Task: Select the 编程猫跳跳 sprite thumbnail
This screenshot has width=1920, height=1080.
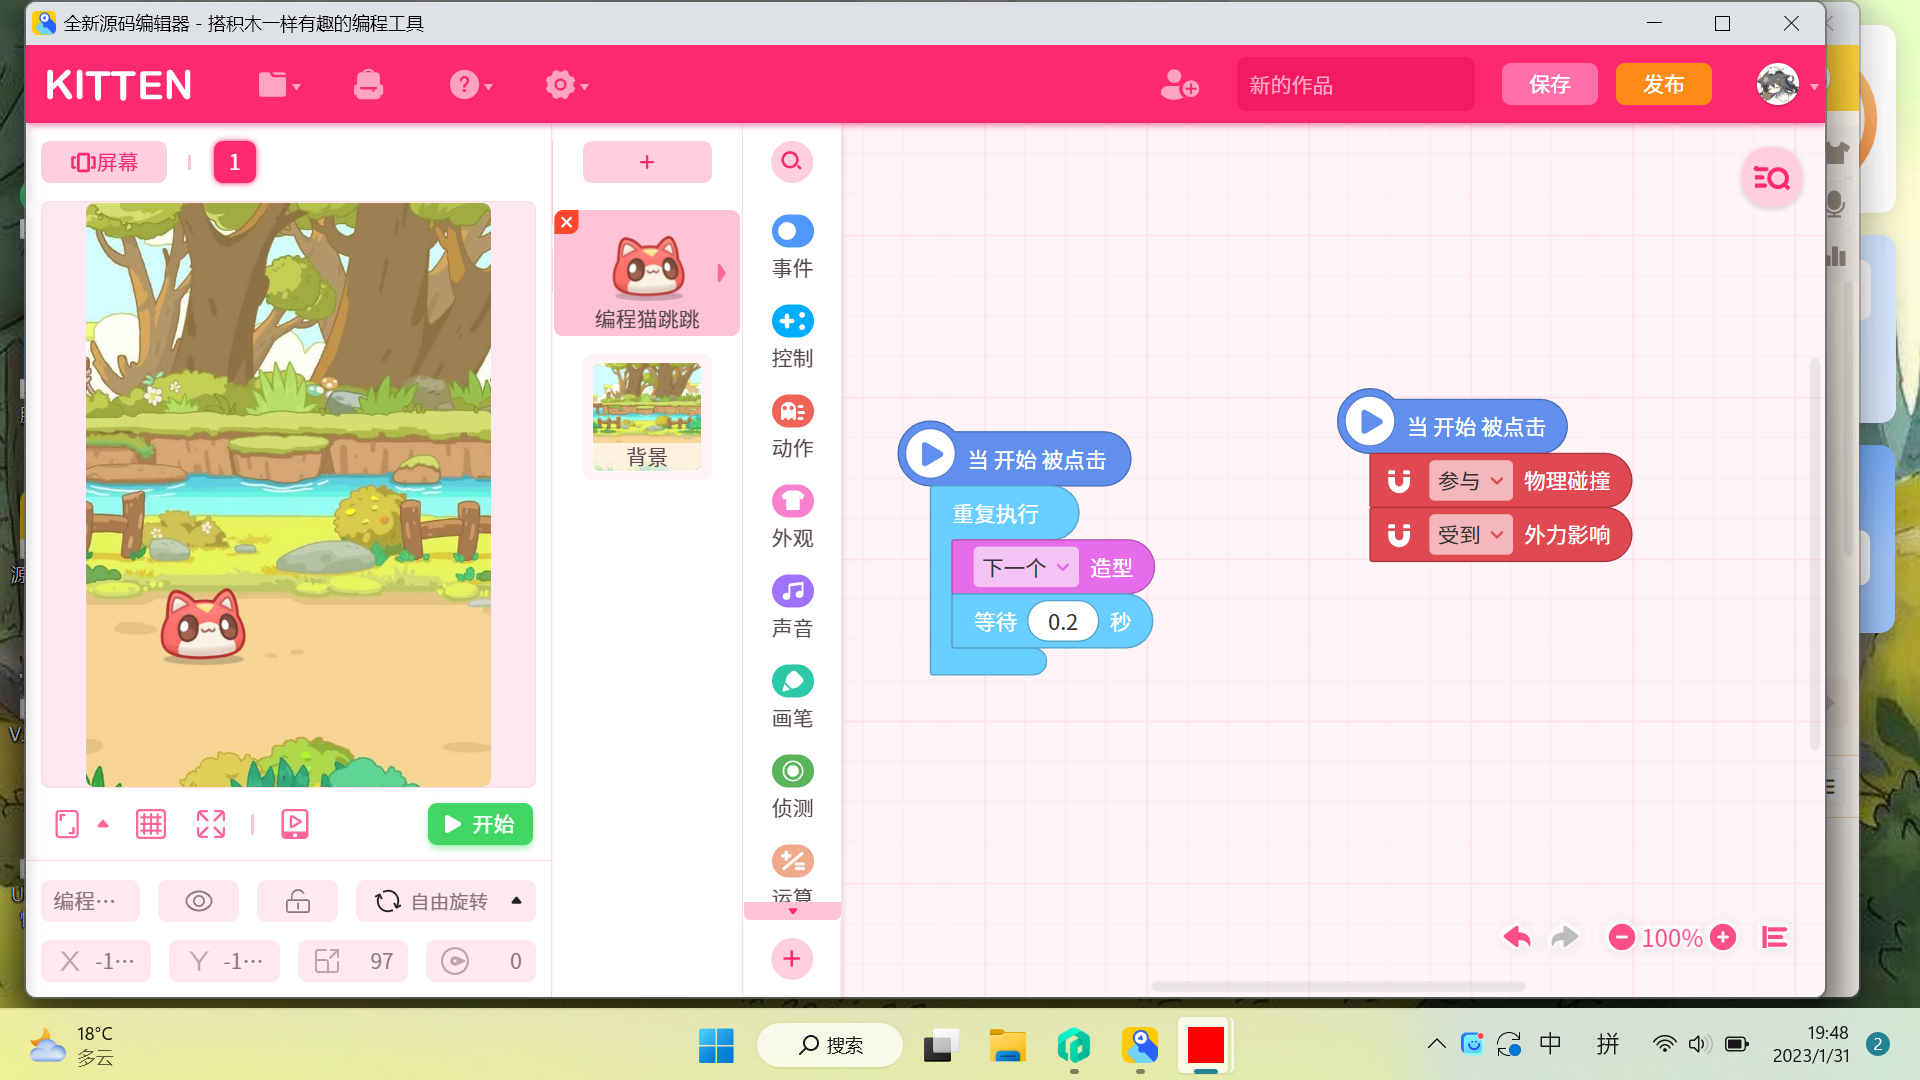Action: pos(647,273)
